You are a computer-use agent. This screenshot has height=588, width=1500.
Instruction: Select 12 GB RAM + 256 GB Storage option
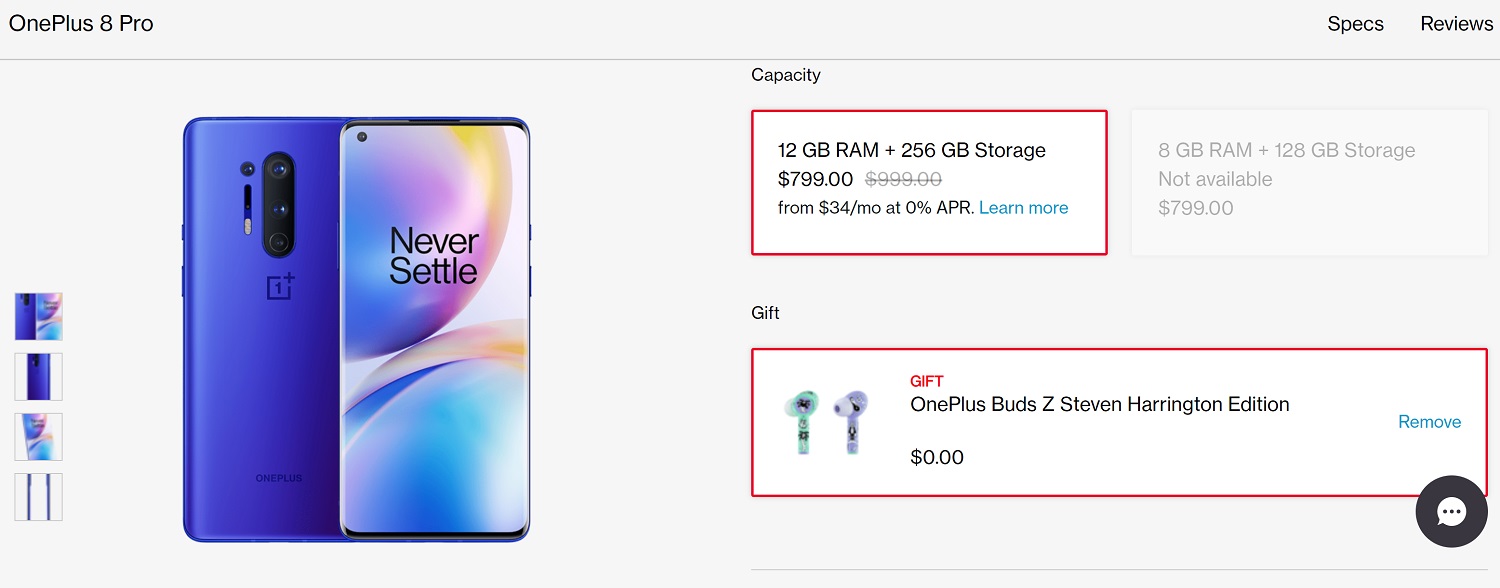929,182
